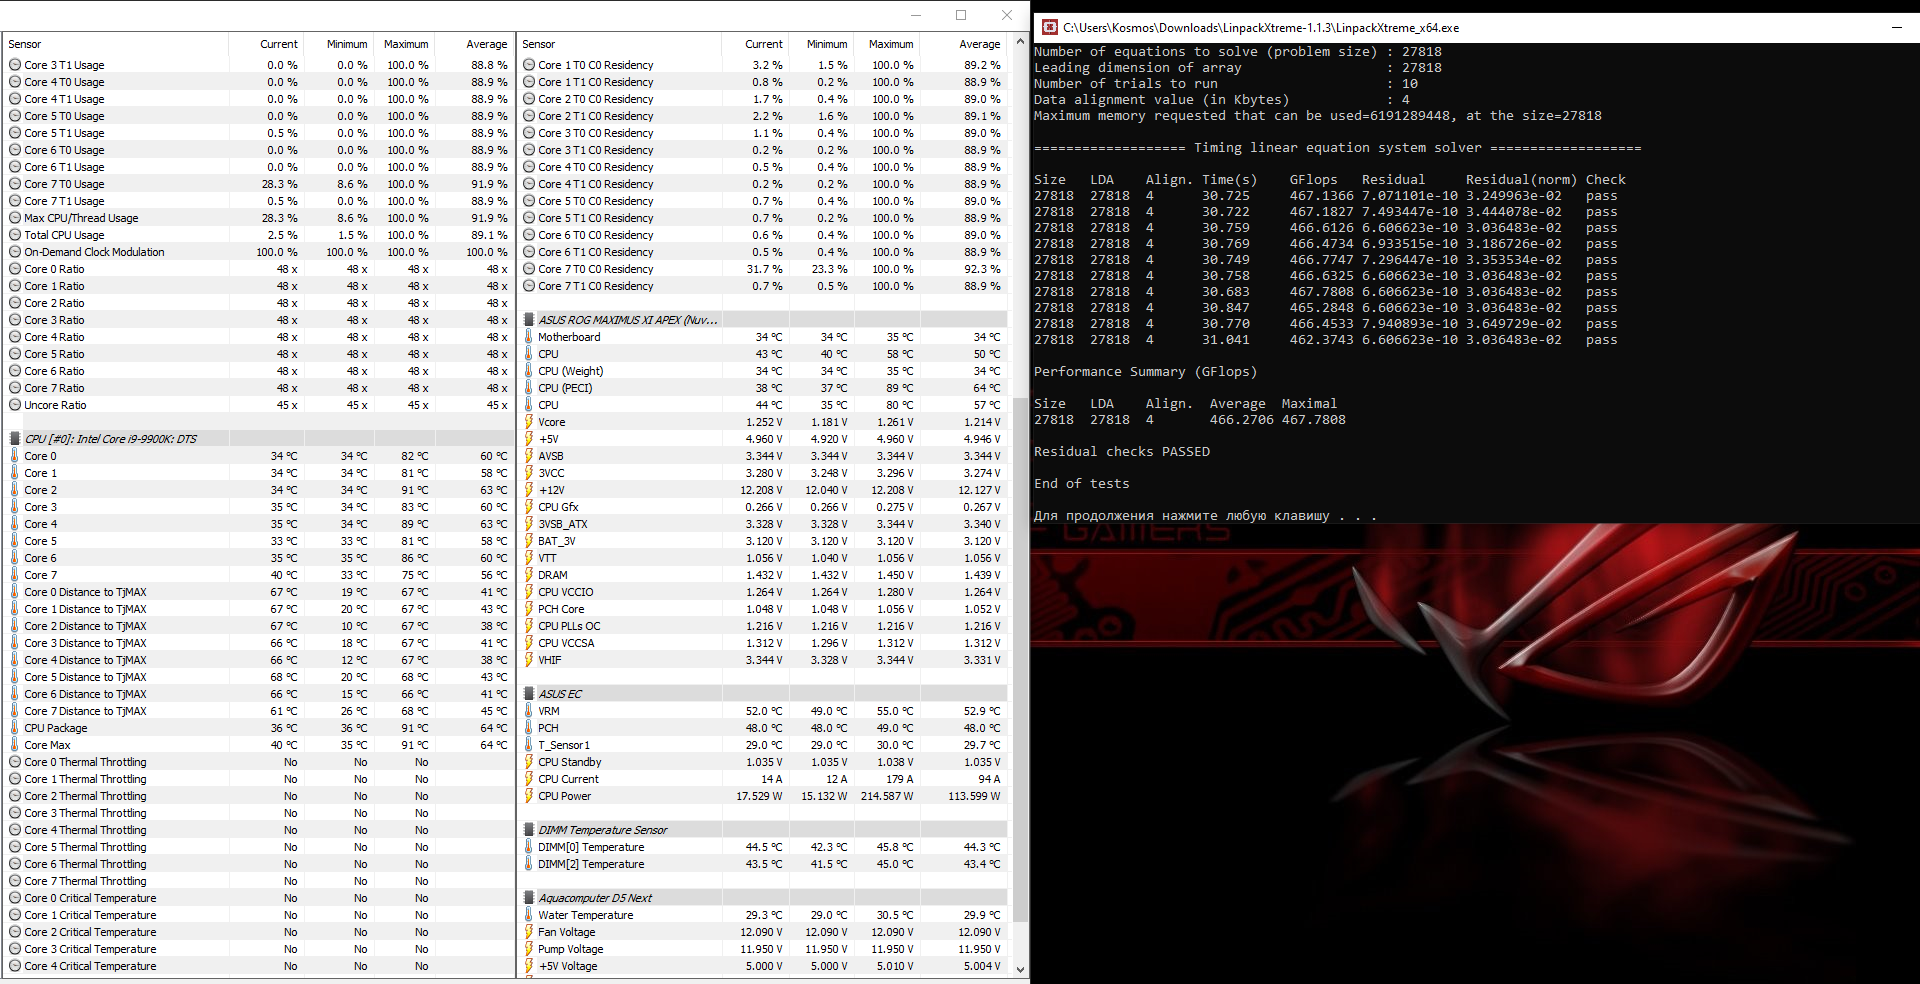Select the 3VSB_ATX voltage label
The width and height of the screenshot is (1920, 984).
(563, 524)
